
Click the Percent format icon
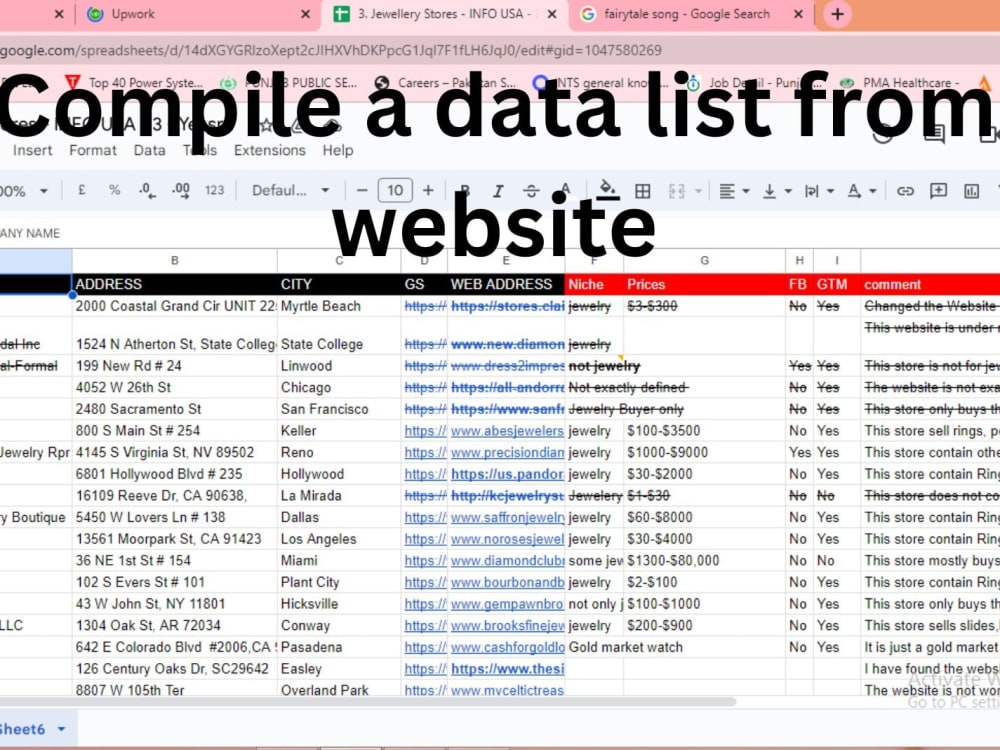pos(113,190)
